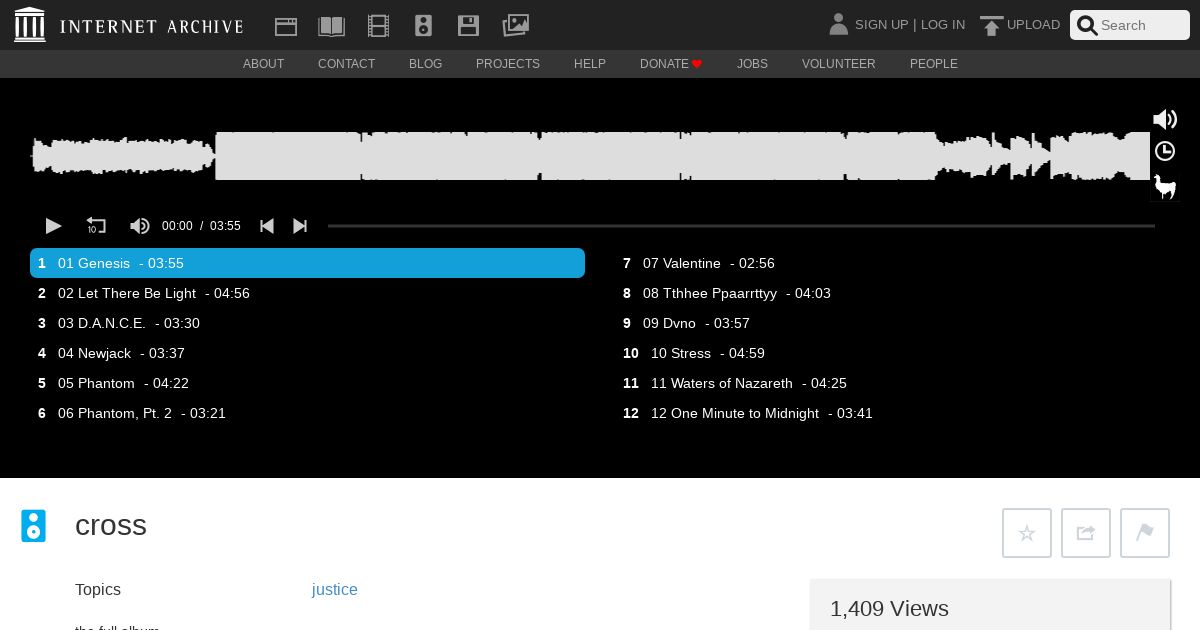
Task: Start playback with the play button
Action: tap(54, 226)
